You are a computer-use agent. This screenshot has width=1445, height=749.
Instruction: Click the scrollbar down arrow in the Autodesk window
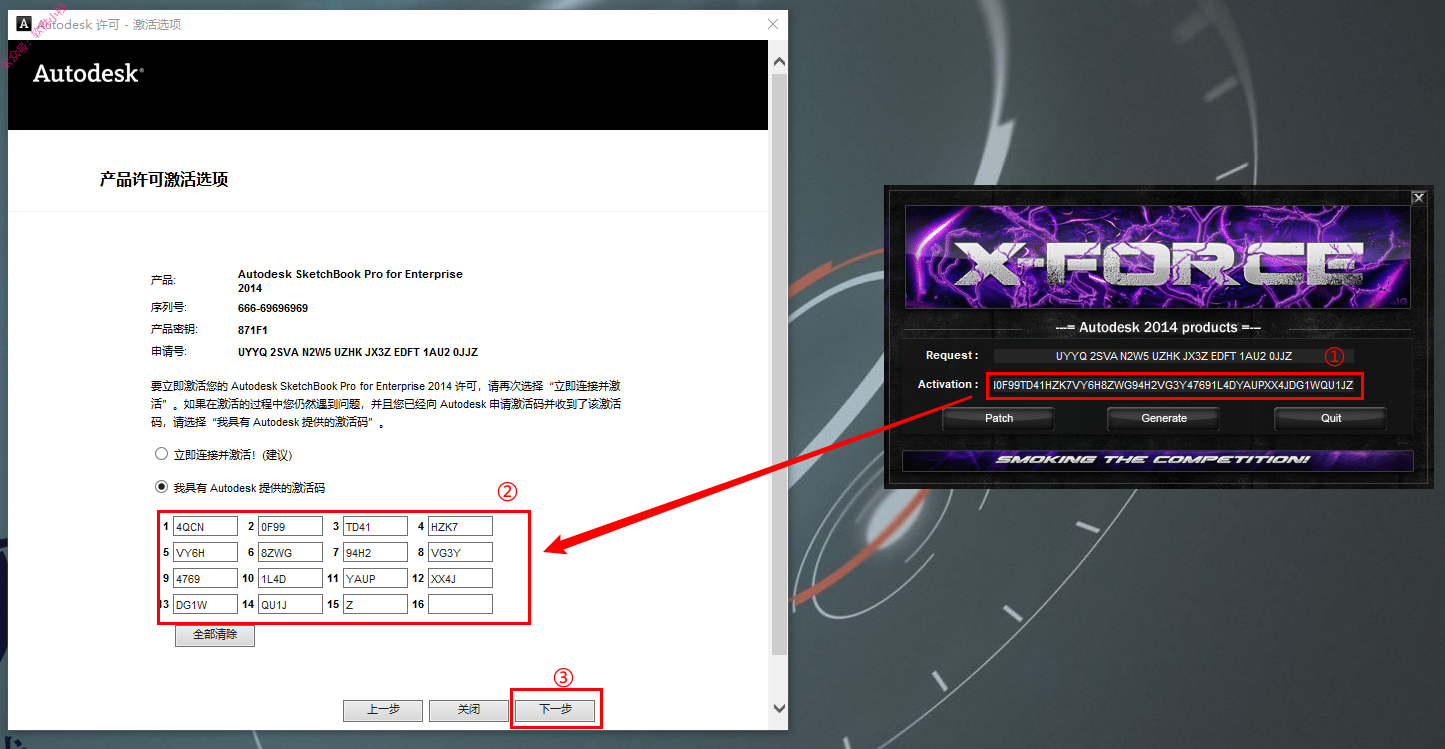[780, 707]
